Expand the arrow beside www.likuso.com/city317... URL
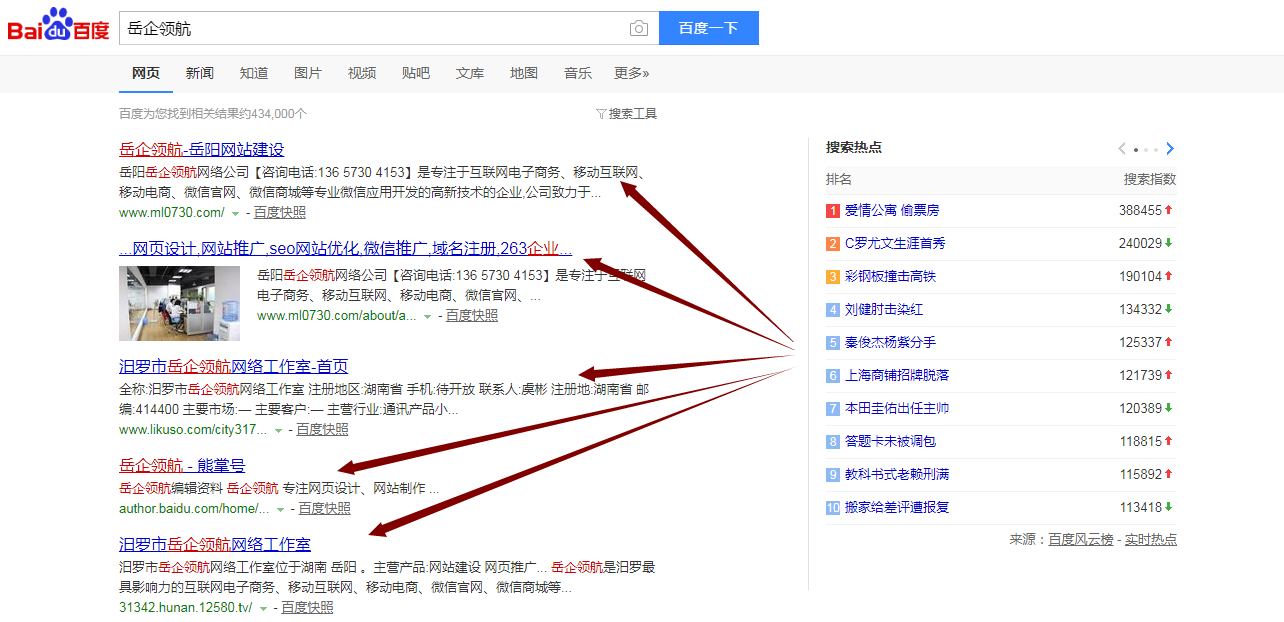 [x=279, y=430]
